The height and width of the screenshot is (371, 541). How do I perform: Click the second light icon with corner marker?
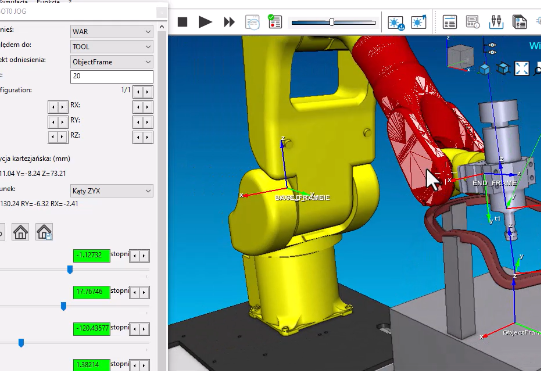[419, 22]
